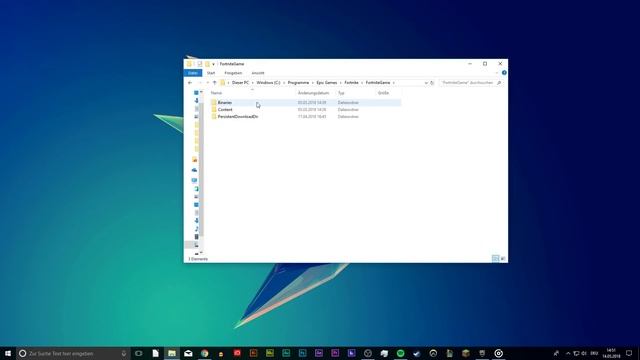Select OneDrive cloud icon in navigation pane
The width and height of the screenshot is (640, 360).
click(x=195, y=170)
